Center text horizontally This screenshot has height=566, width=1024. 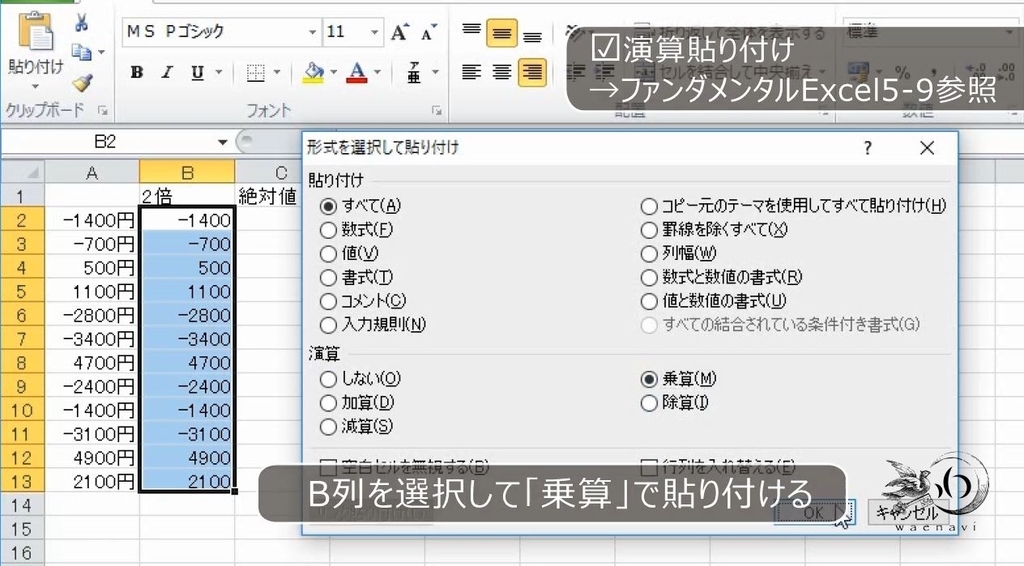click(502, 72)
